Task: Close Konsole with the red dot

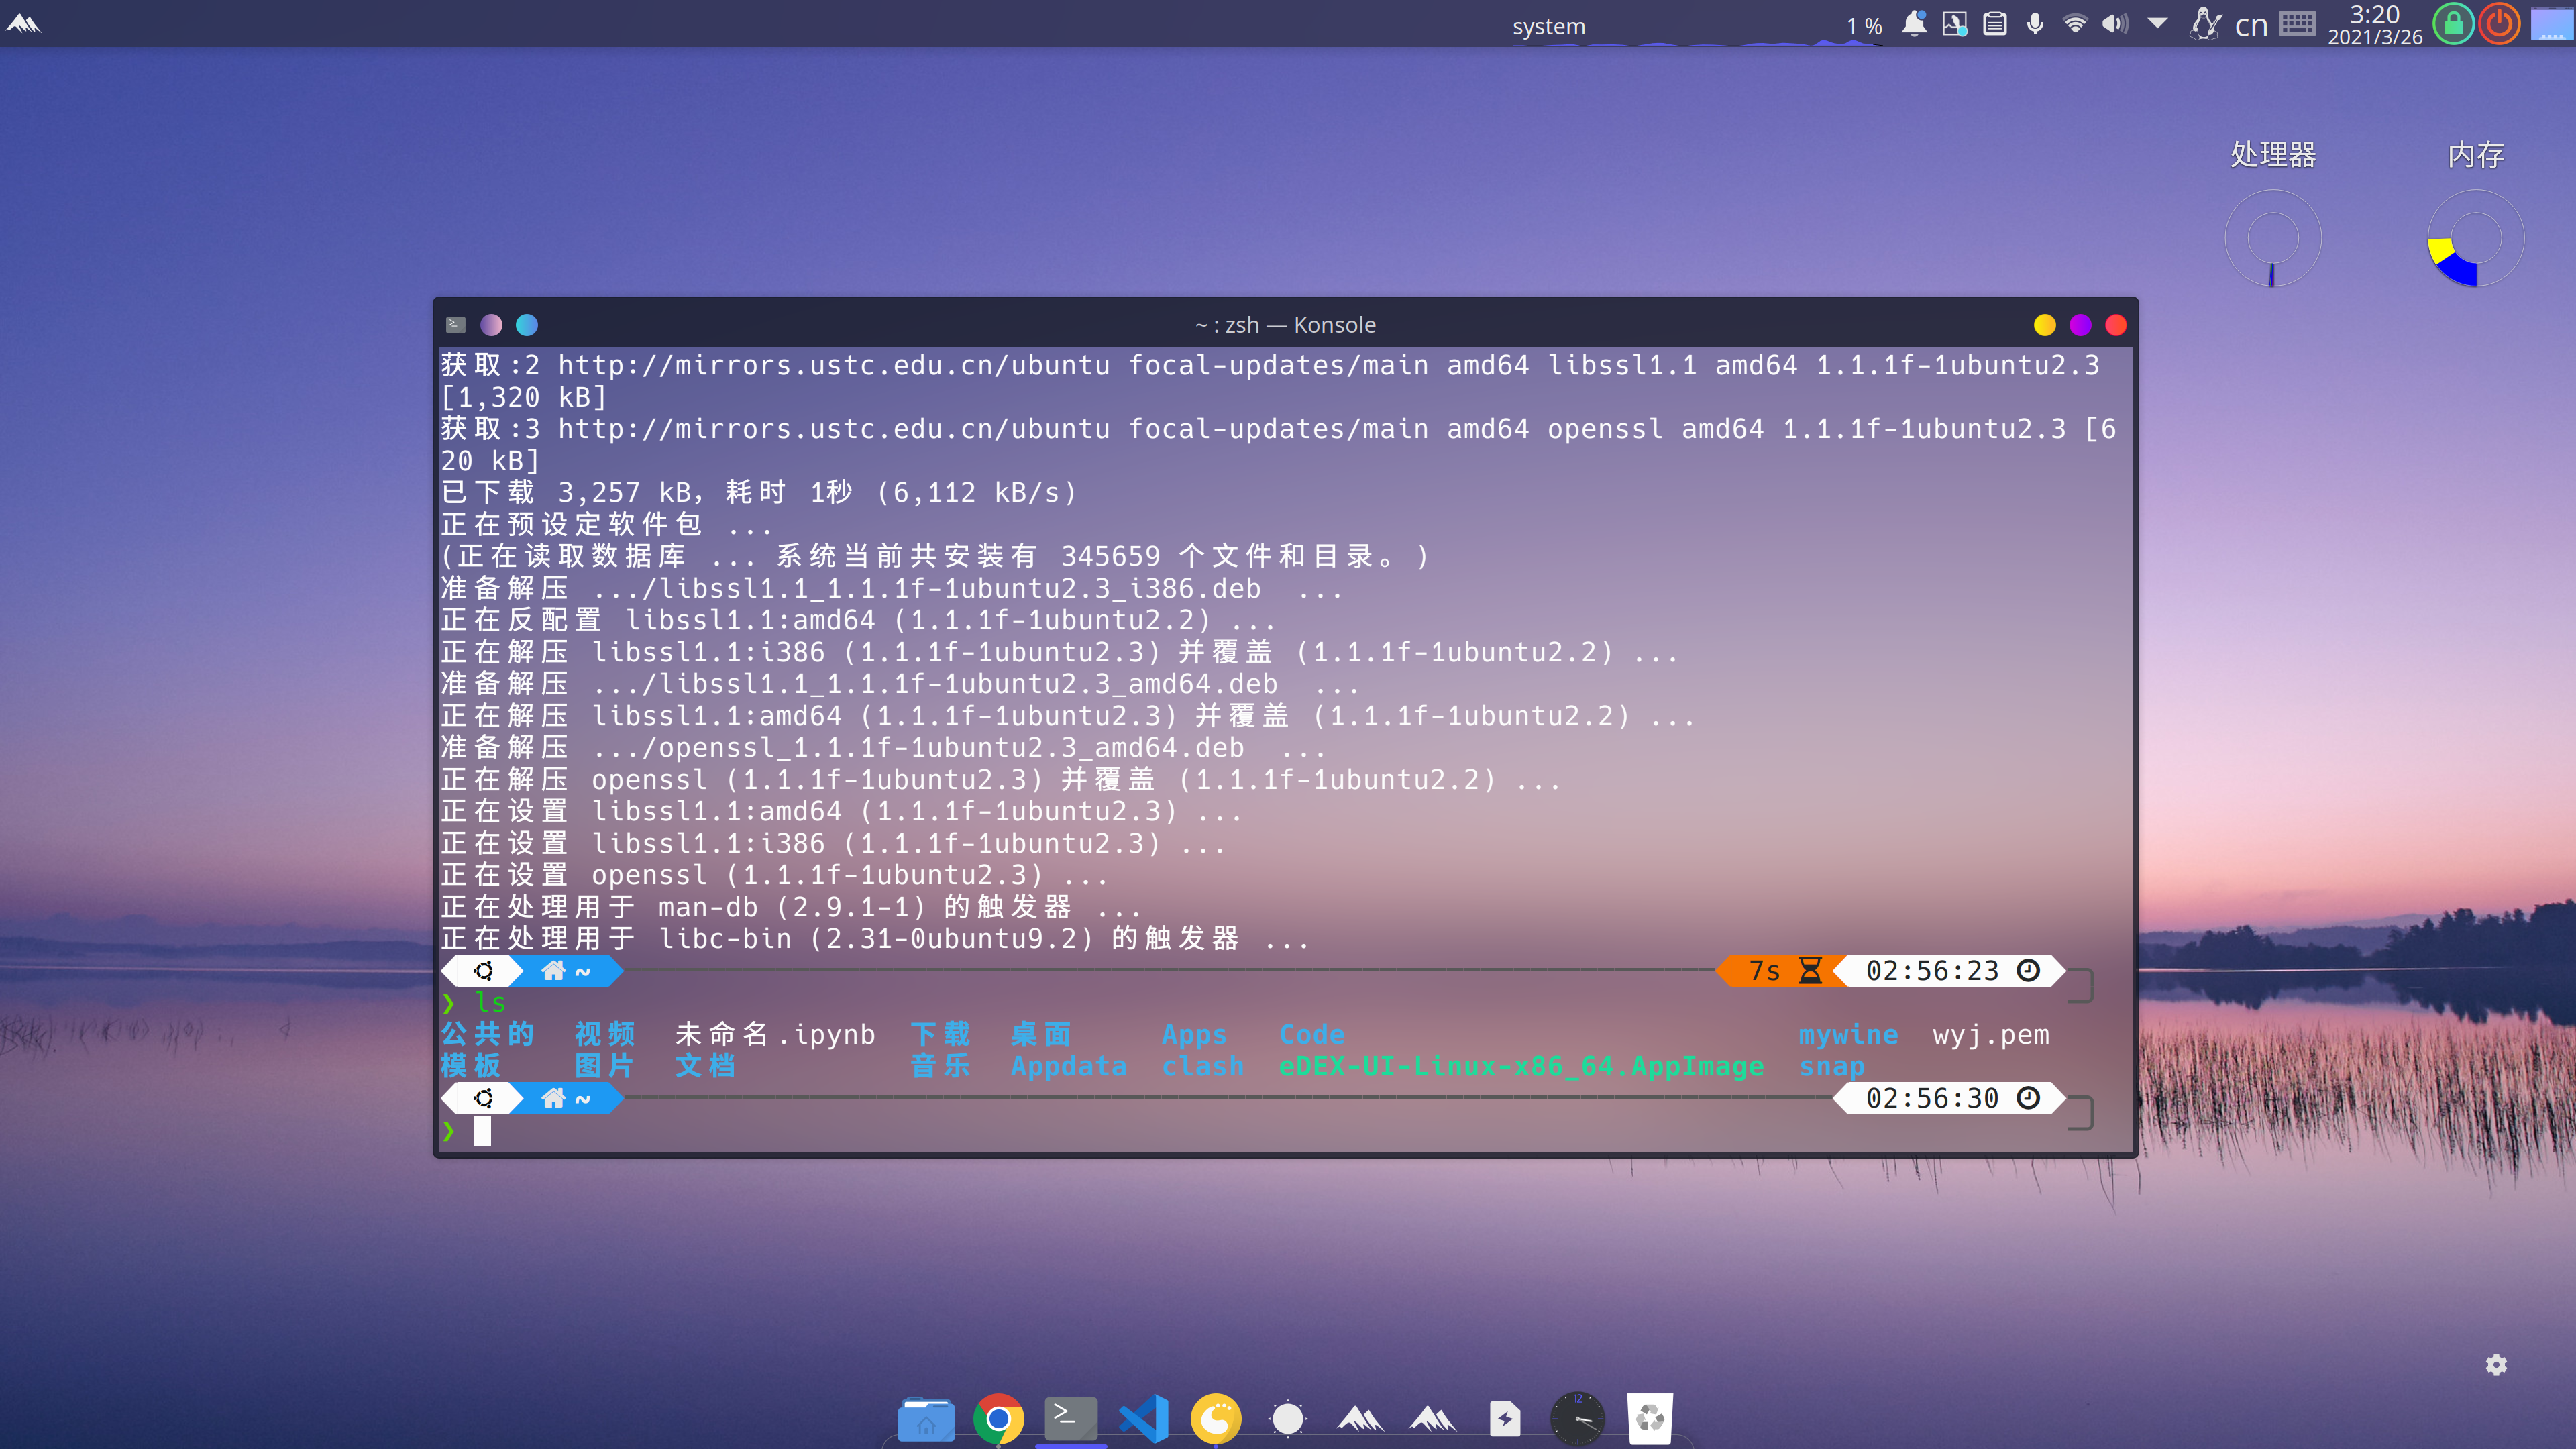Action: [2116, 325]
